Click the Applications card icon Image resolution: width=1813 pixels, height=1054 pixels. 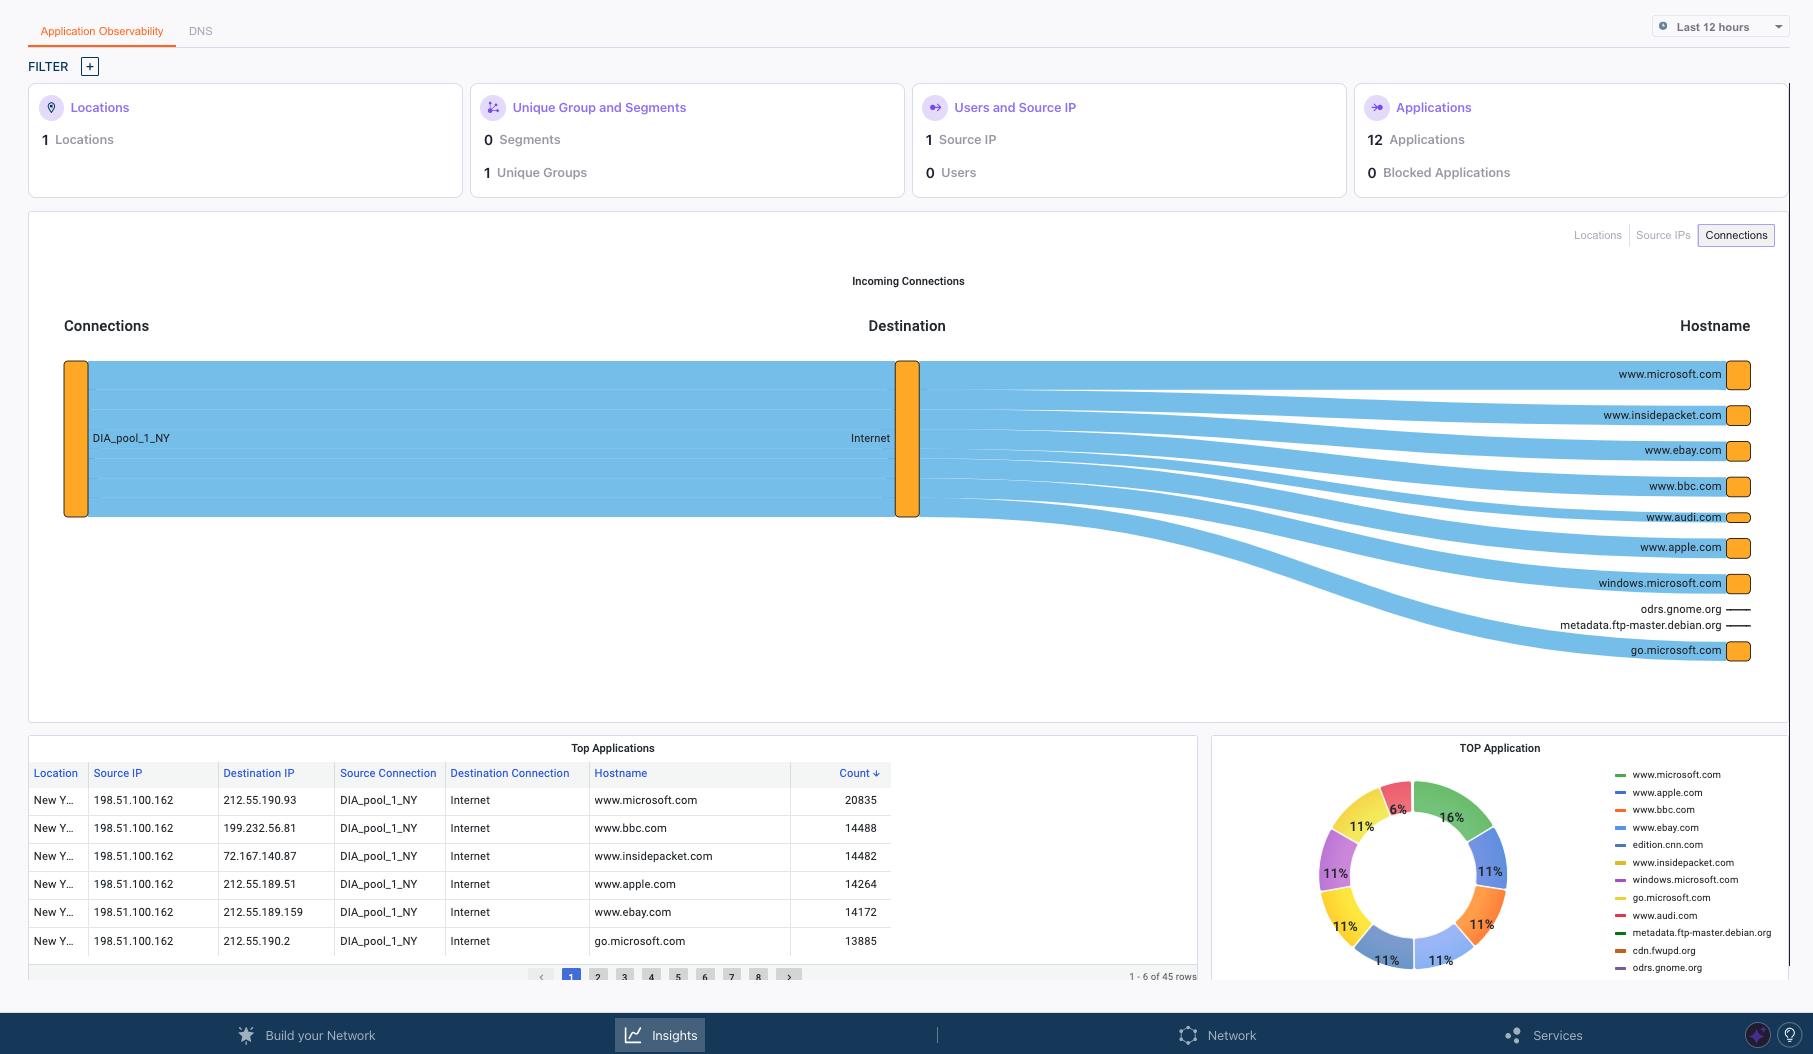click(x=1377, y=108)
